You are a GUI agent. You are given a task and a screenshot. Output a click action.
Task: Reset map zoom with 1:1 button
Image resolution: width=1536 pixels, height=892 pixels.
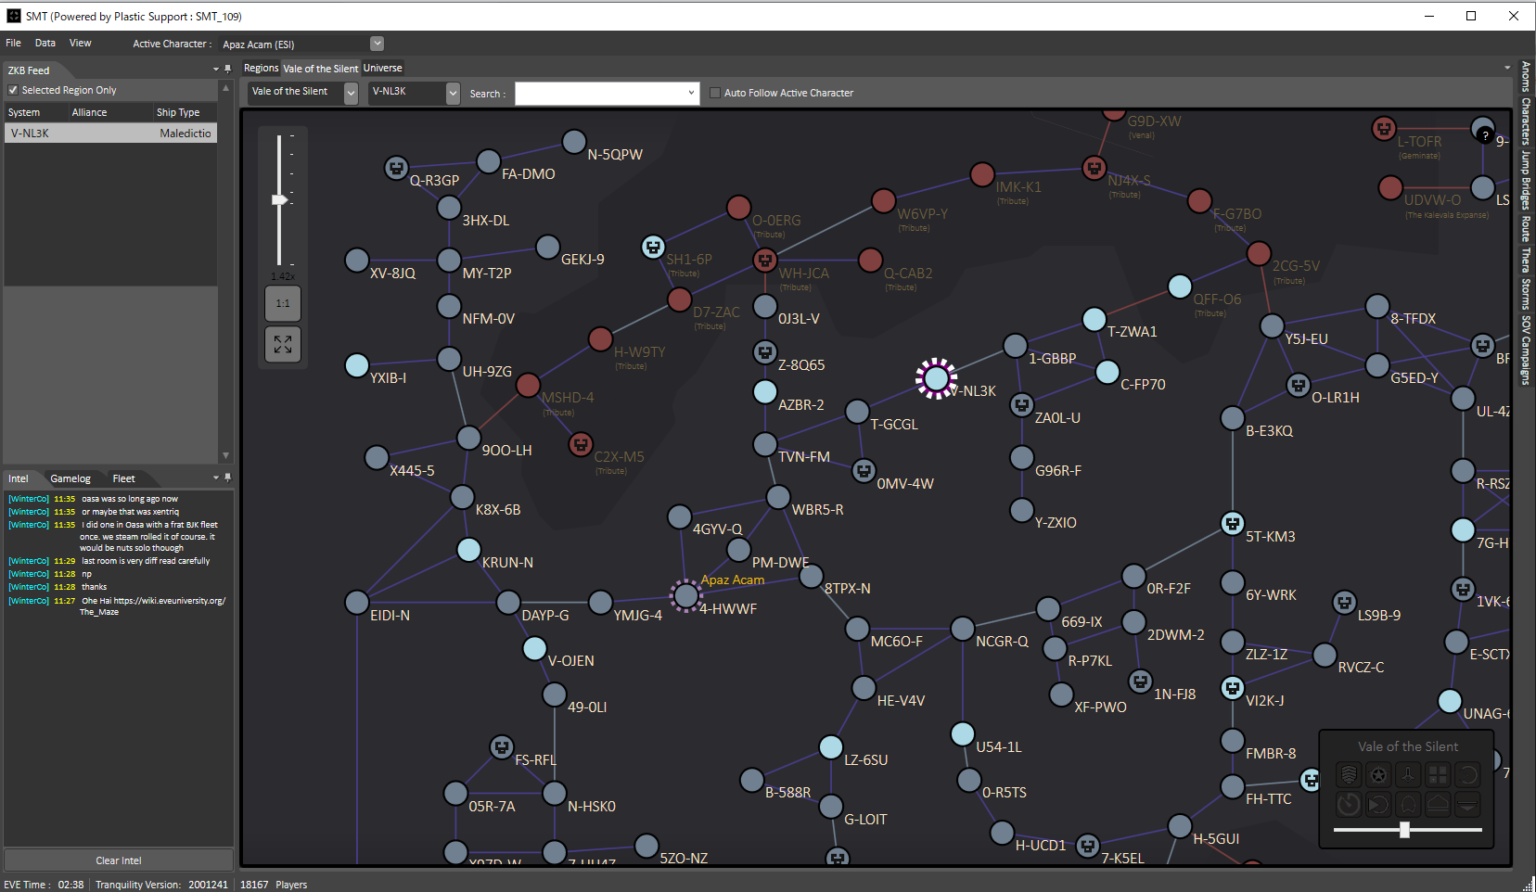click(283, 303)
